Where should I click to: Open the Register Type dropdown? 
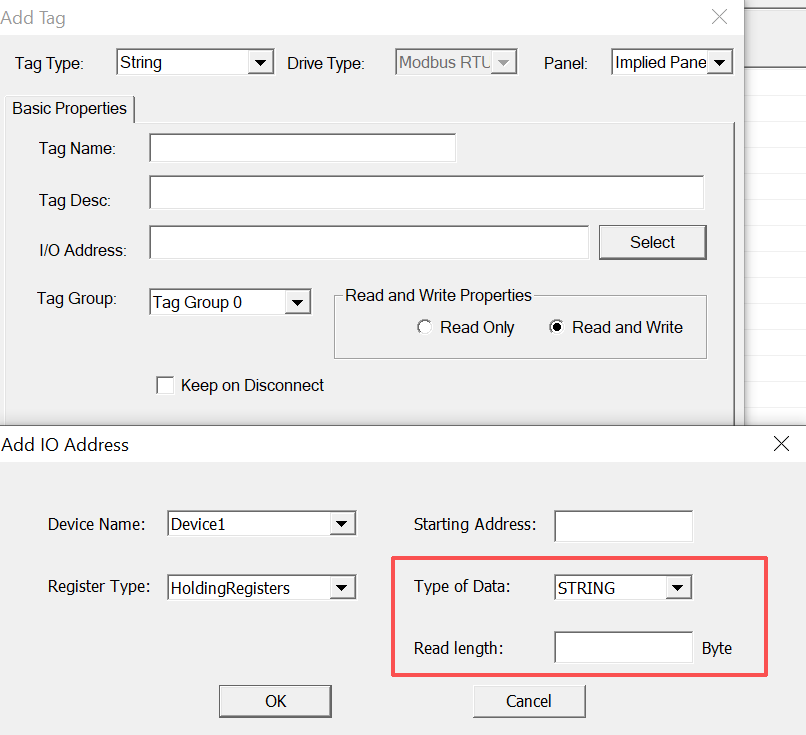[x=342, y=588]
